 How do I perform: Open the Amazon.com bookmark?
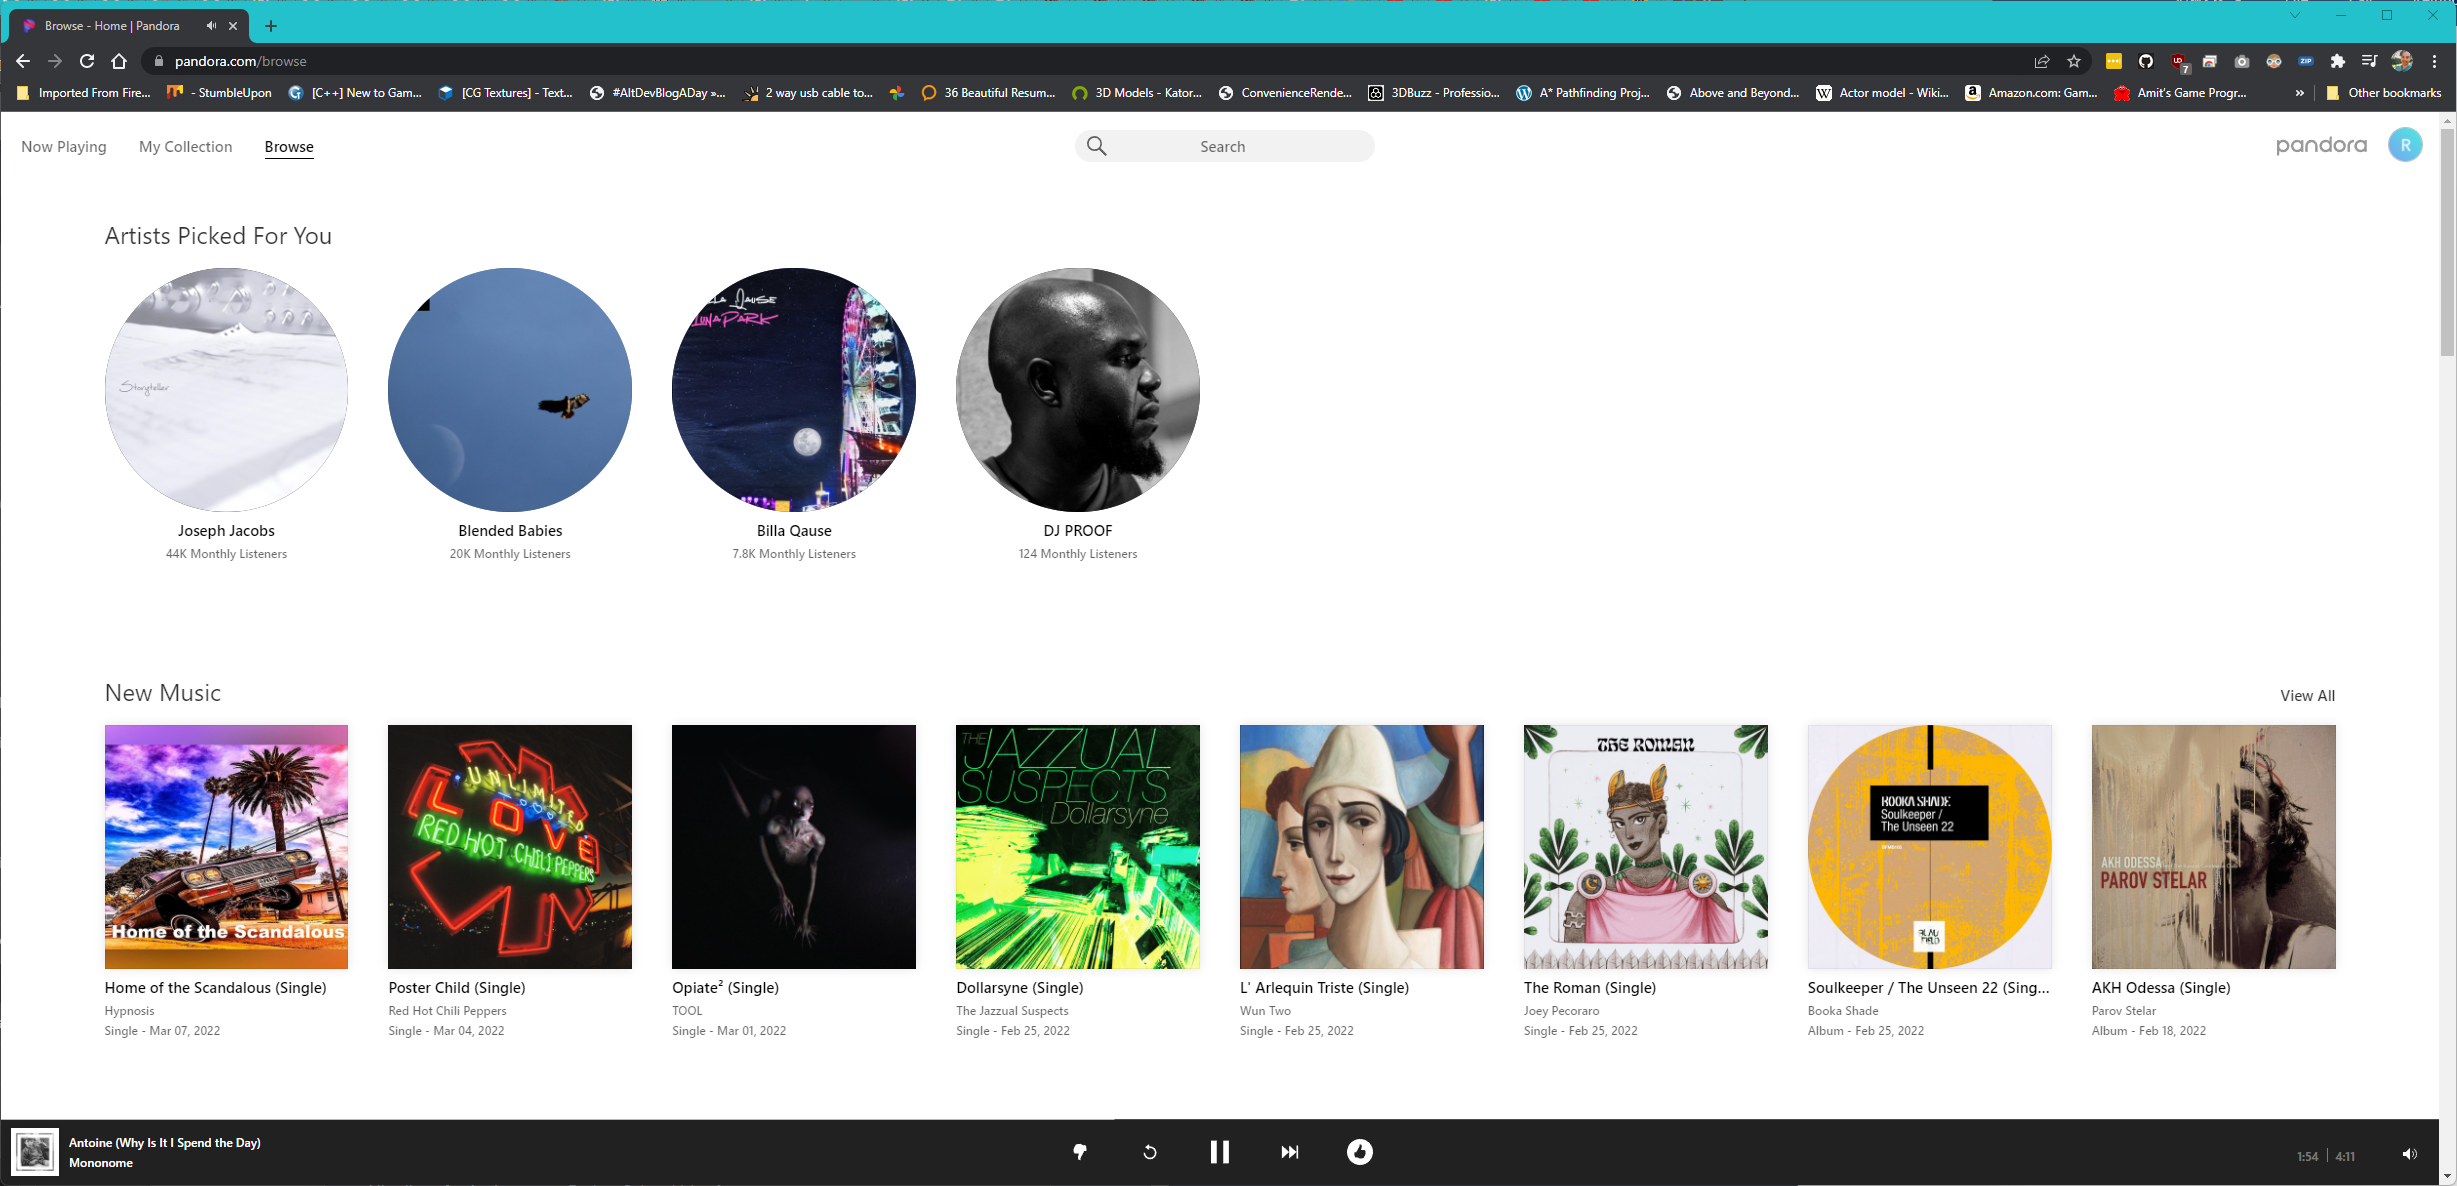tap(2032, 93)
